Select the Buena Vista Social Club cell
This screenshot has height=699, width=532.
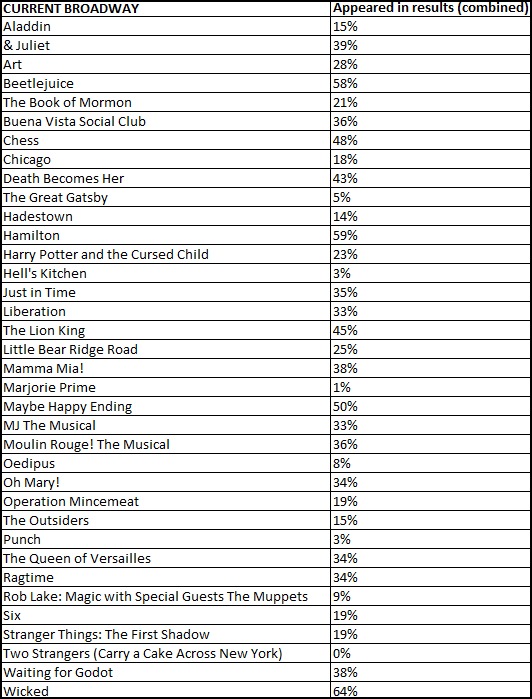point(165,121)
